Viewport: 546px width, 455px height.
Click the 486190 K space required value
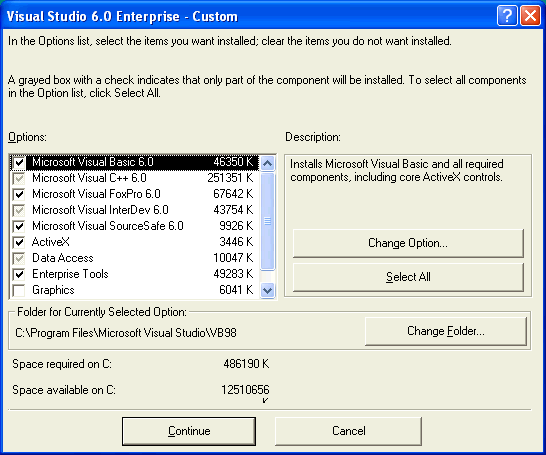(246, 364)
